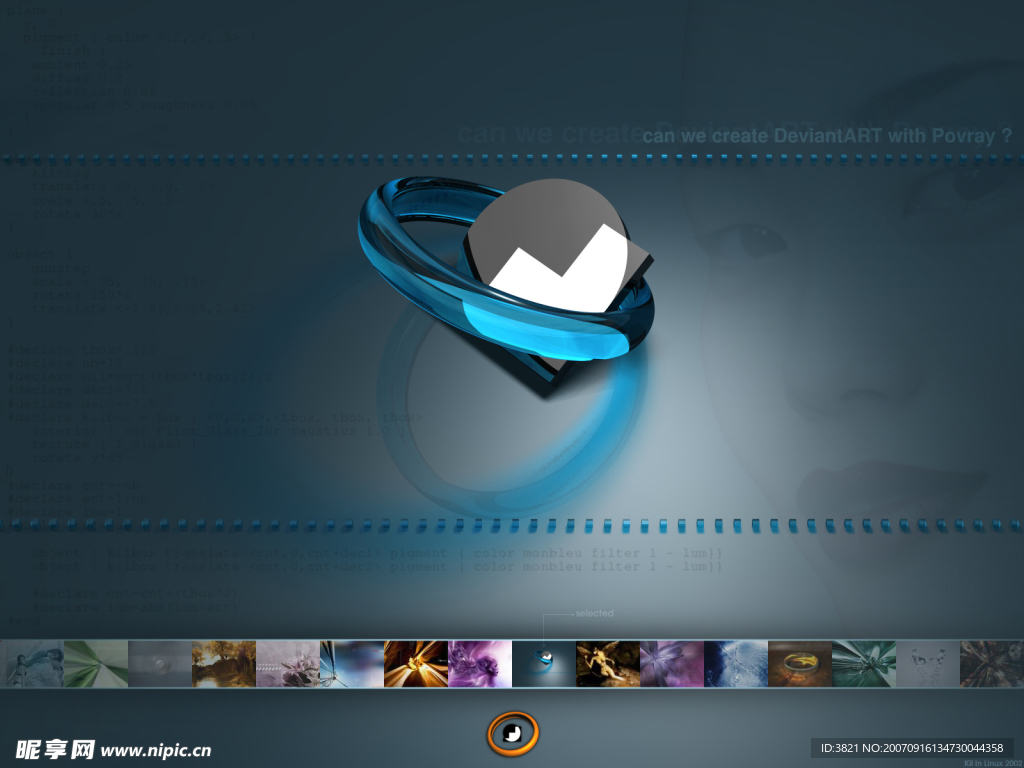Select the dark brown abstract thumbnail
The height and width of the screenshot is (768, 1024).
(992, 664)
